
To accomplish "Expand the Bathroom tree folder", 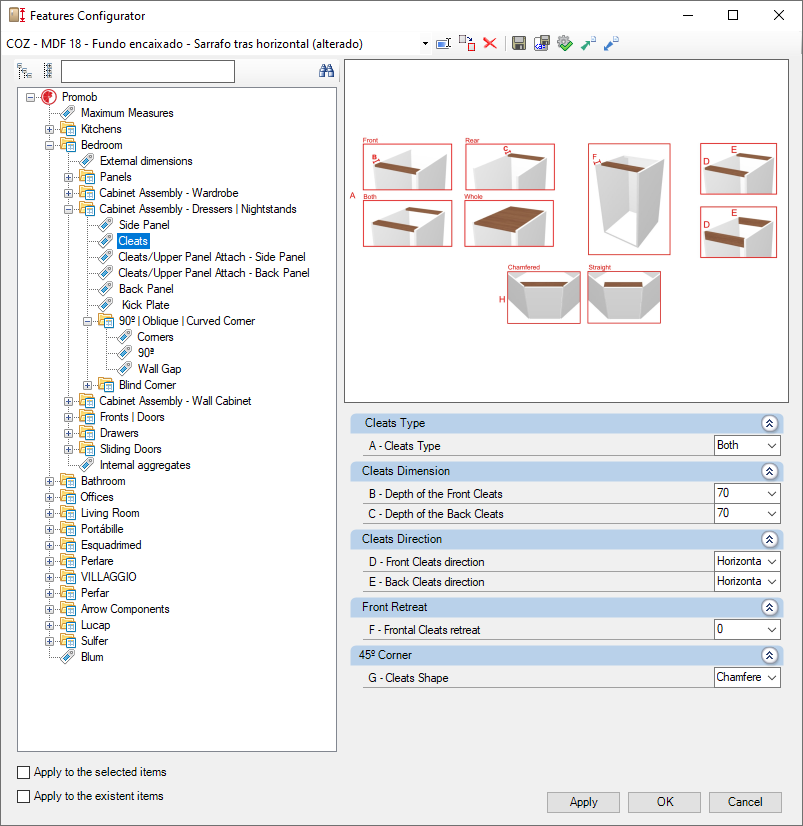I will (49, 481).
